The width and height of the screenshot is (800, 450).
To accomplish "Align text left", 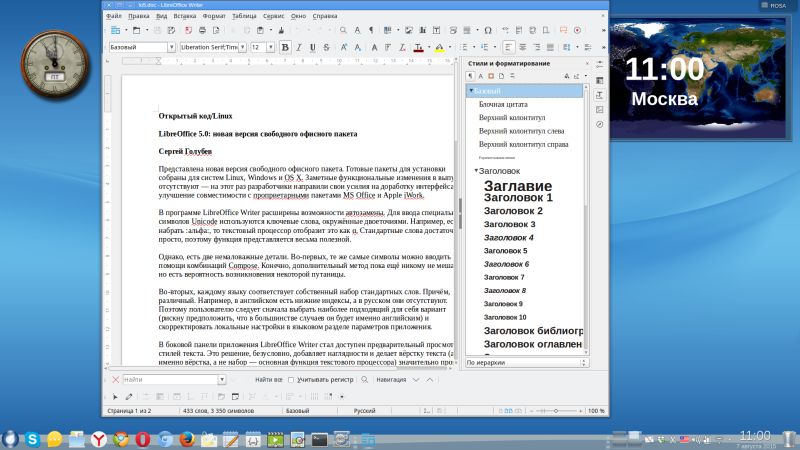I will [508, 47].
